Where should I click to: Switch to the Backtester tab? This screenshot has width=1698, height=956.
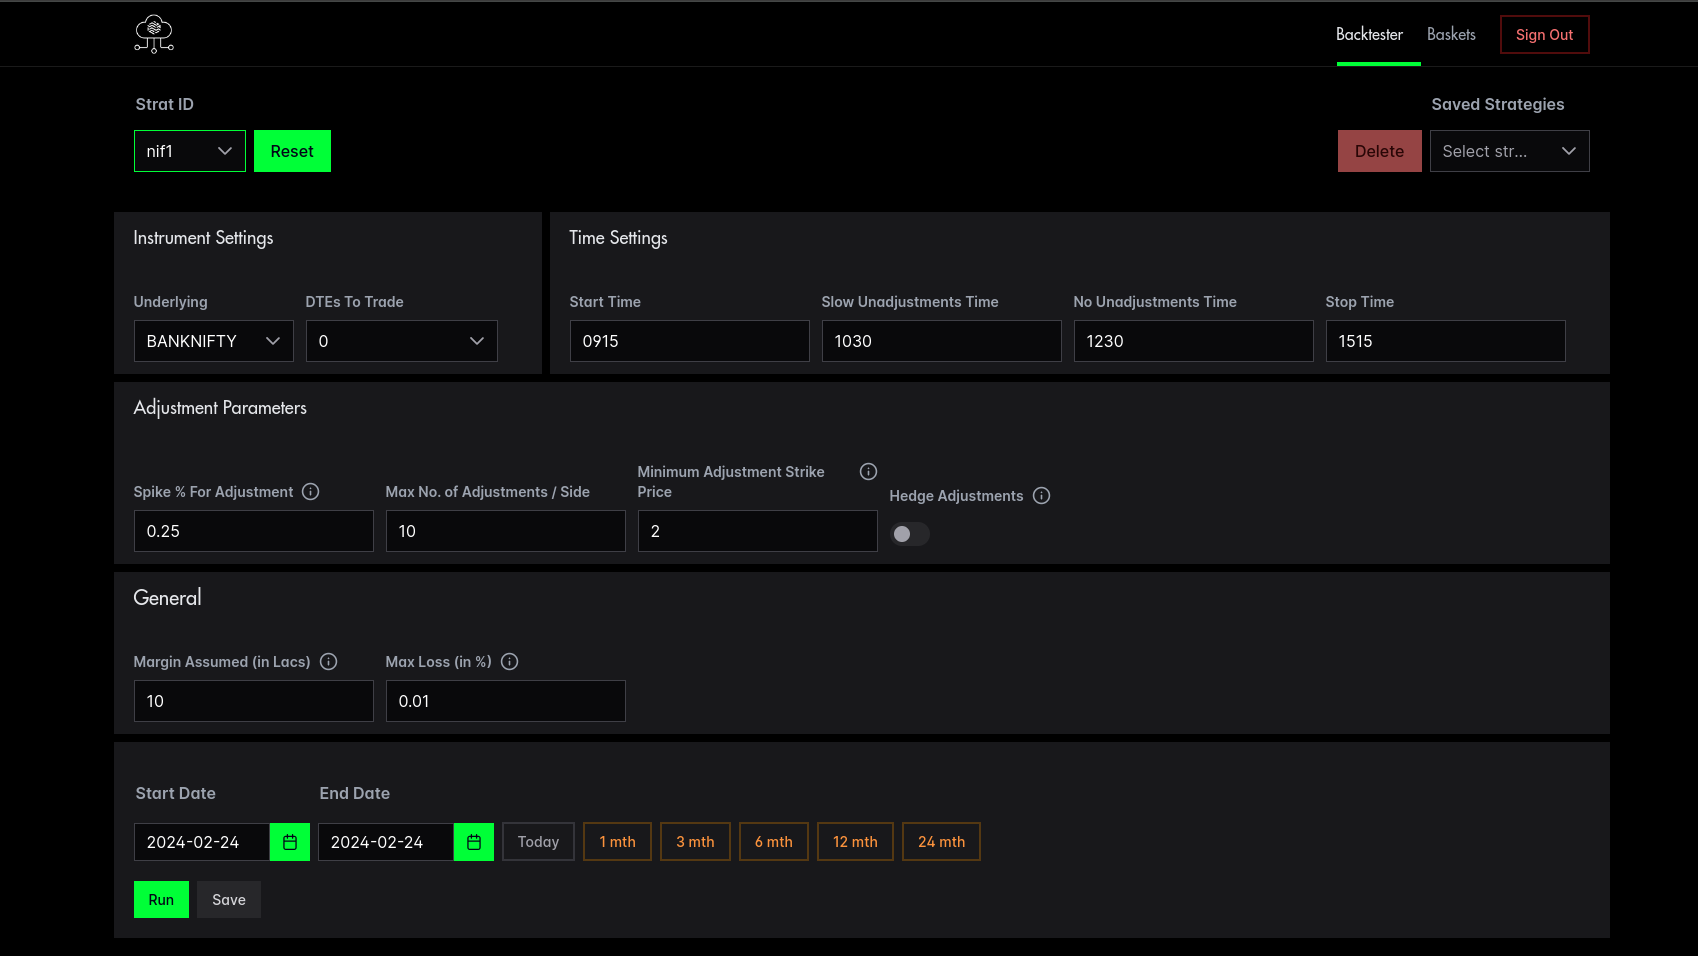coord(1369,34)
